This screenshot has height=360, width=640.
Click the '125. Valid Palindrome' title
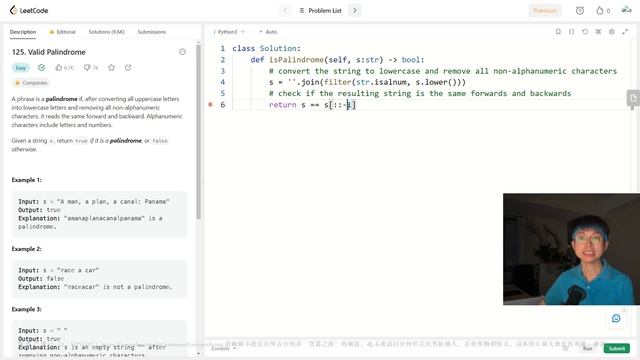49,52
